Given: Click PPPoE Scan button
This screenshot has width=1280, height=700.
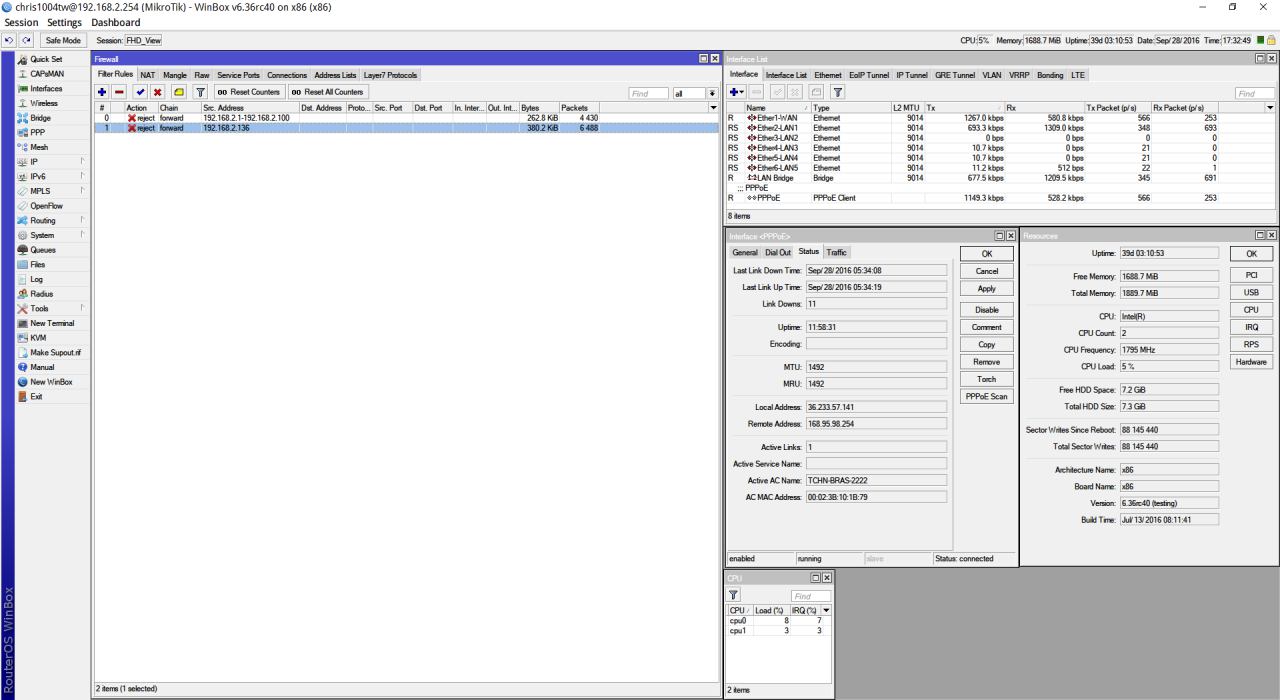Looking at the screenshot, I should (986, 397).
